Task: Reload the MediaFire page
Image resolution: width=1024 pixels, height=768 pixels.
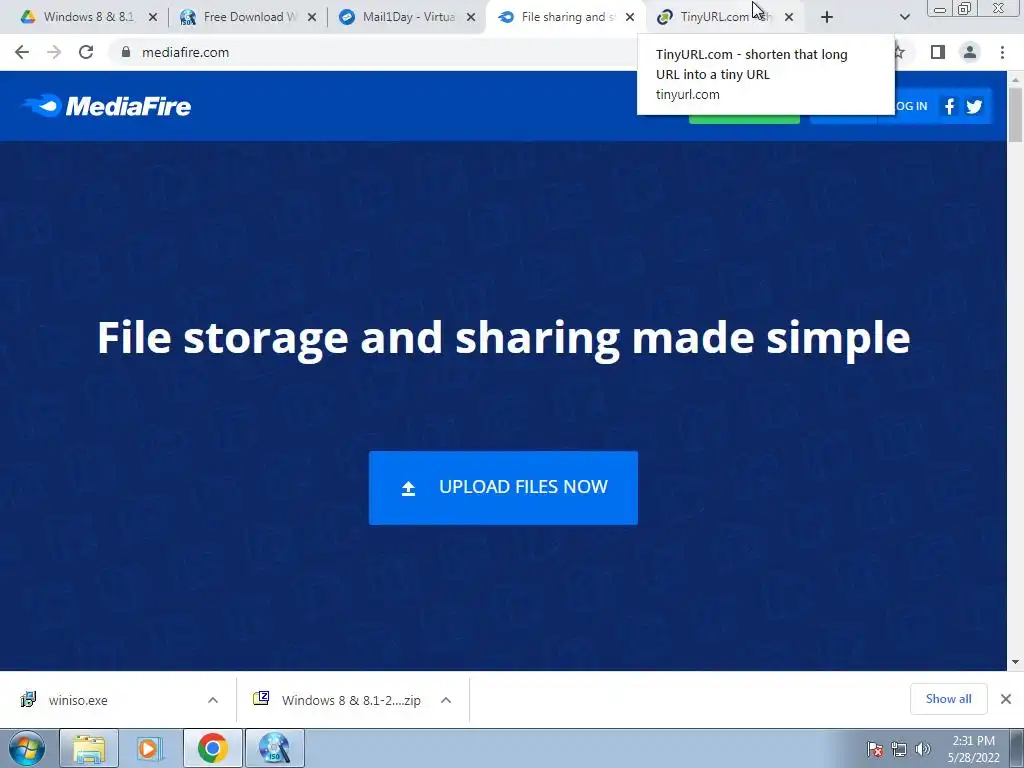Action: click(86, 52)
